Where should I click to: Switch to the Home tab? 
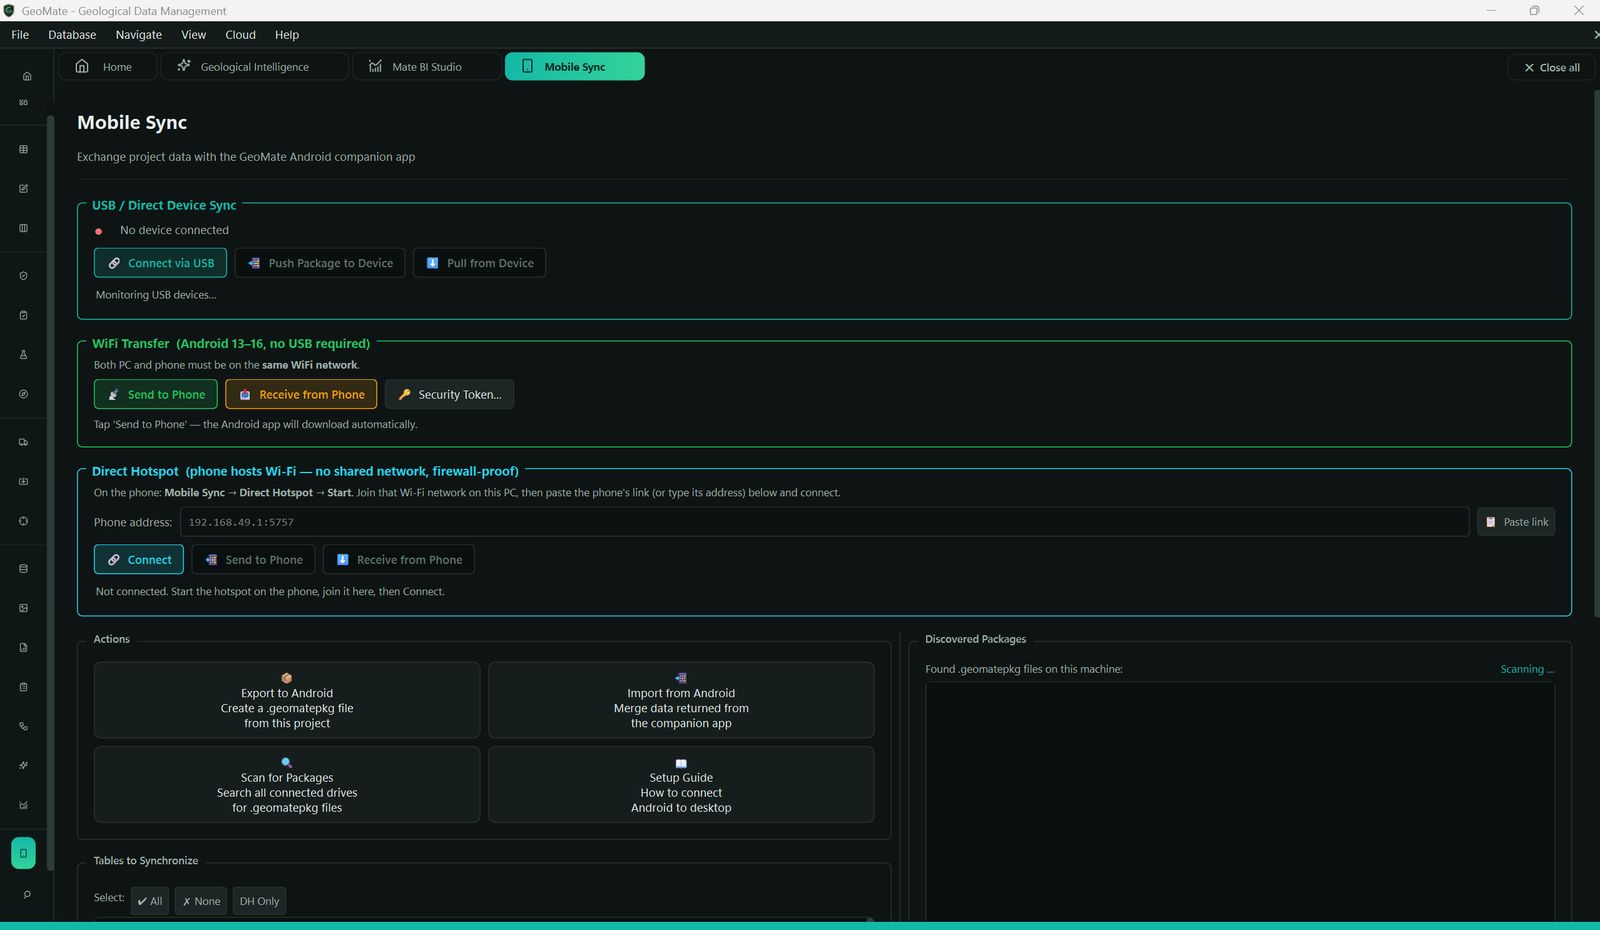108,67
